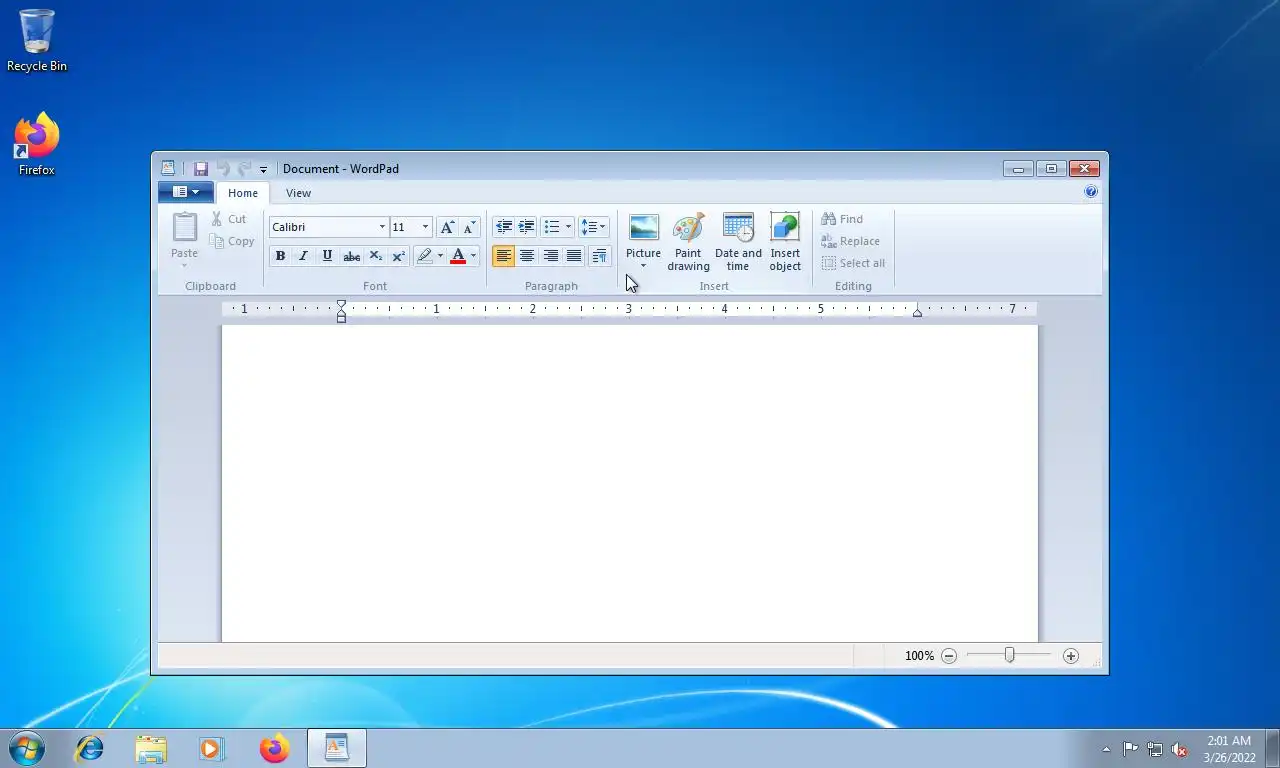The width and height of the screenshot is (1280, 768).
Task: Open the Paragraph settings icon
Action: click(599, 256)
